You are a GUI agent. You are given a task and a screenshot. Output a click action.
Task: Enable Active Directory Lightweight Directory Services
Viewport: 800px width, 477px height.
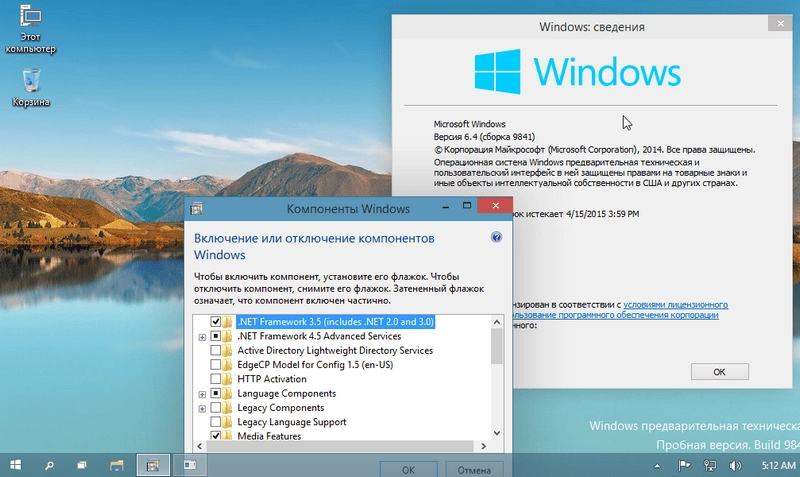[x=215, y=350]
